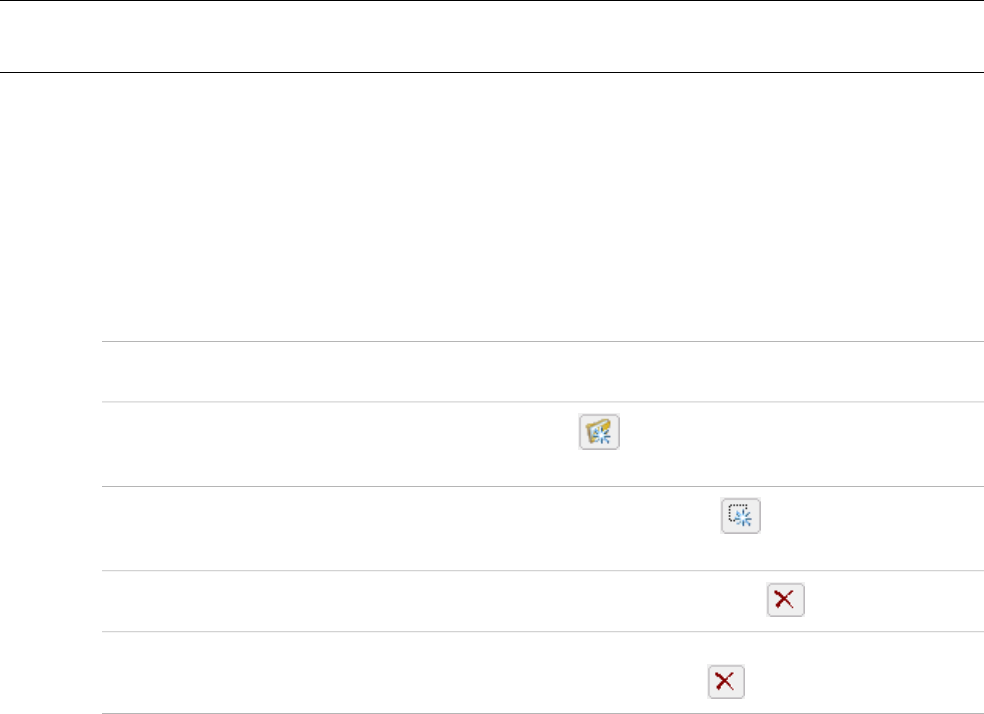Hit the upper red cross button

point(786,600)
